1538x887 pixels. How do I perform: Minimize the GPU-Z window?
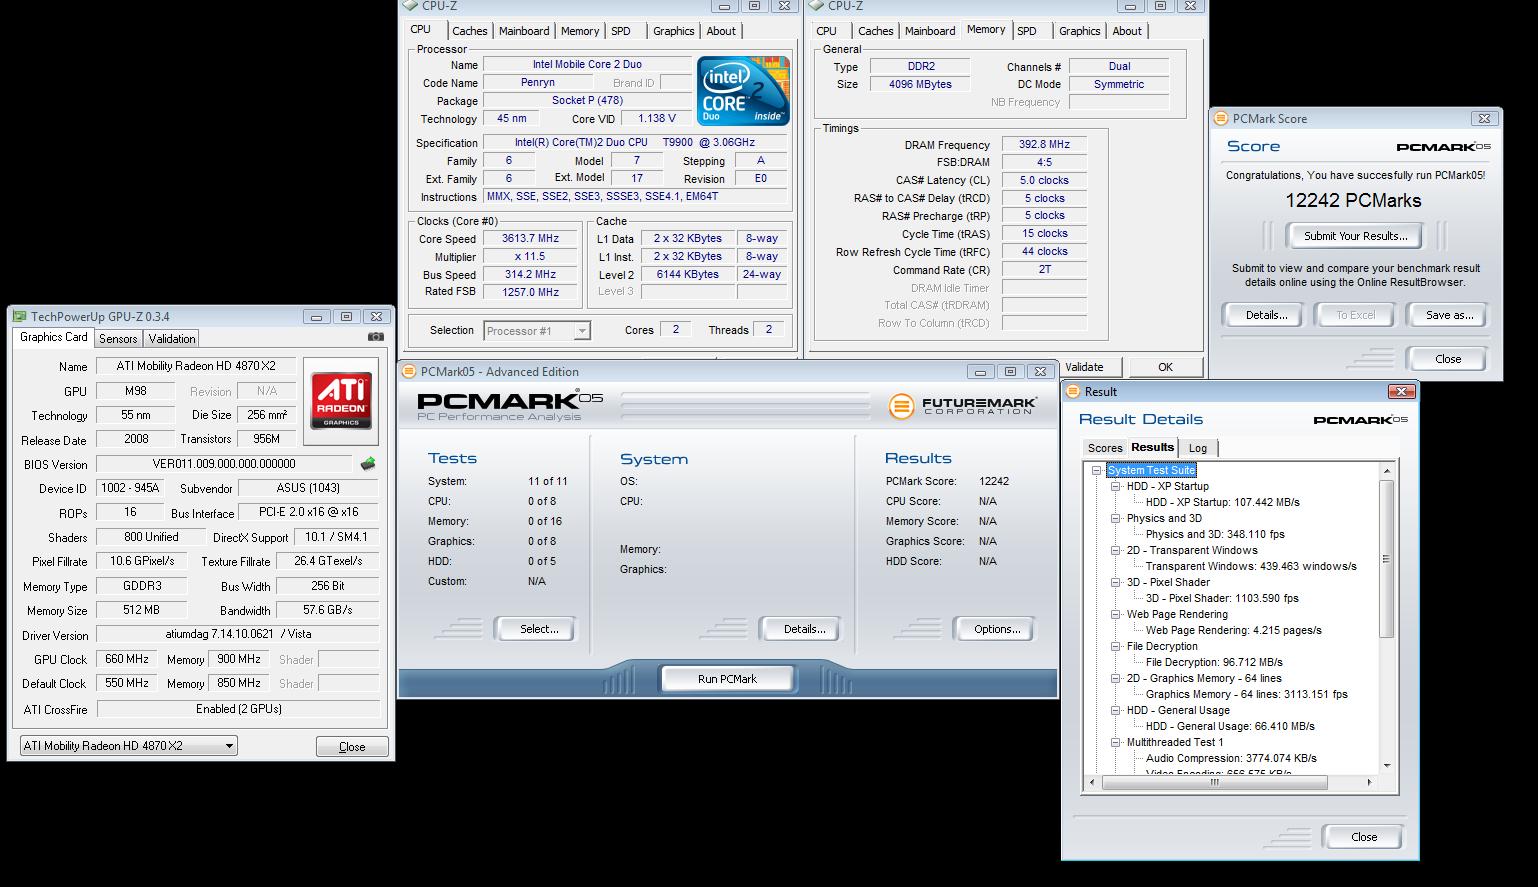coord(316,317)
